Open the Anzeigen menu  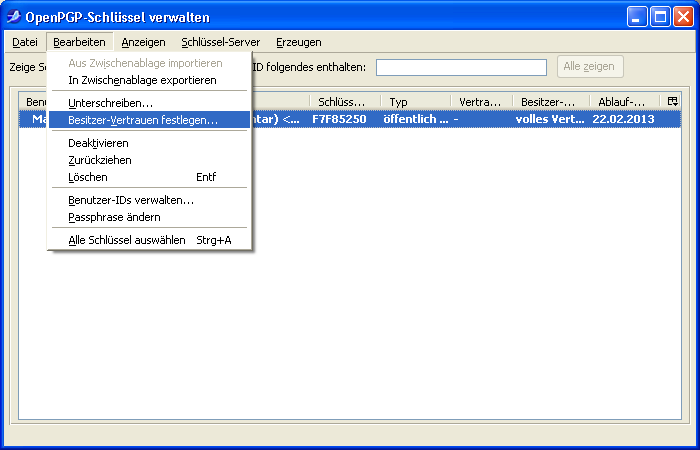(x=143, y=42)
